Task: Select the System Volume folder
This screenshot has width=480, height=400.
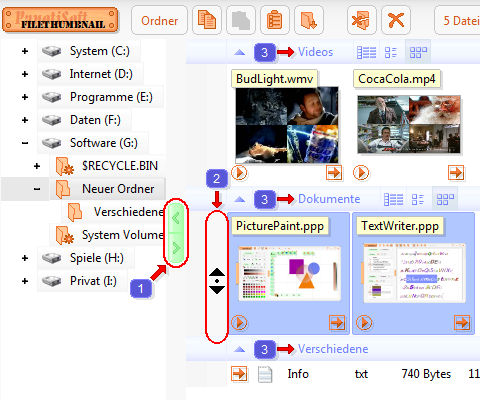Action: [x=108, y=235]
